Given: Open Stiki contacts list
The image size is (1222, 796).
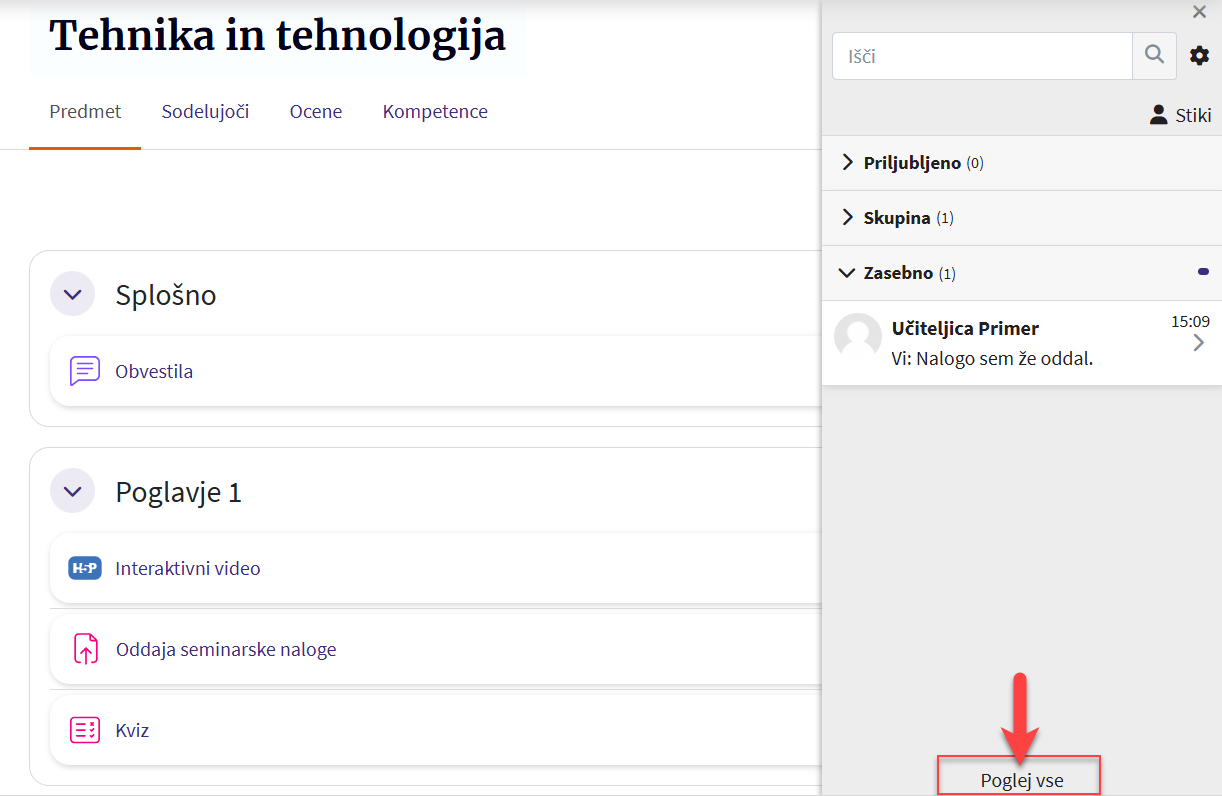Looking at the screenshot, I should (x=1180, y=115).
